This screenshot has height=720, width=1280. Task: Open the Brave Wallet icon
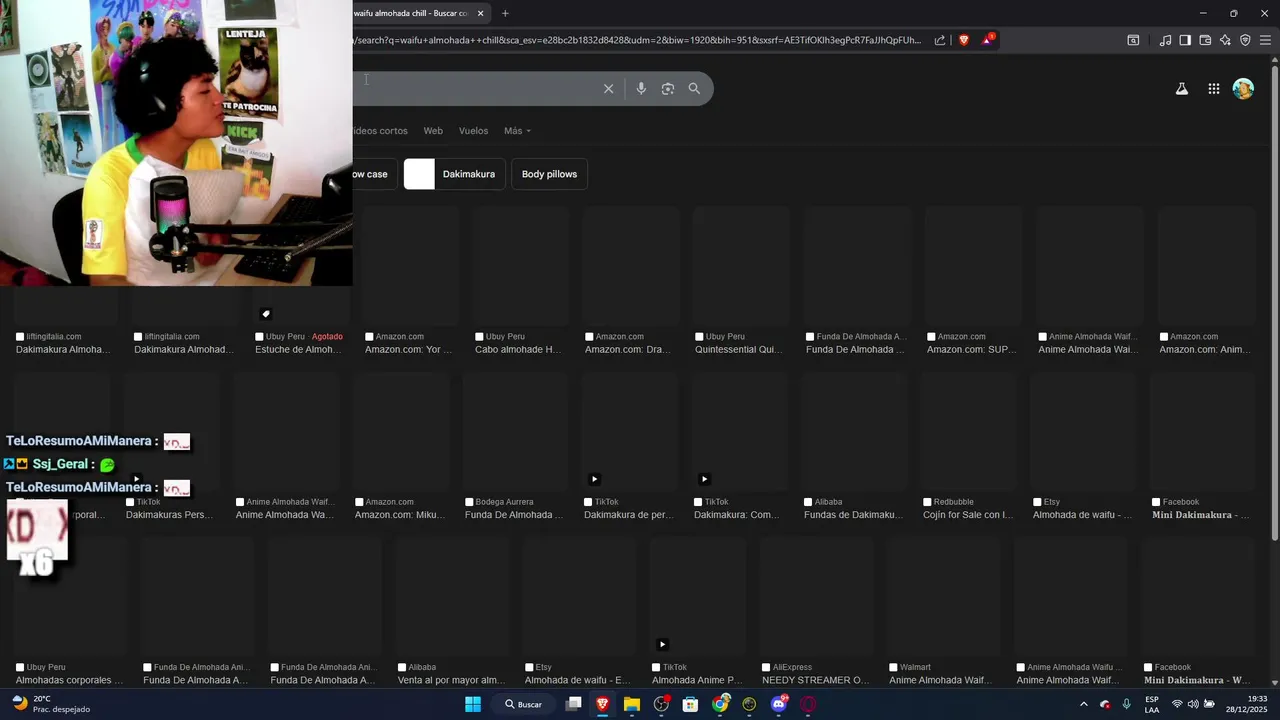pyautogui.click(x=1205, y=40)
